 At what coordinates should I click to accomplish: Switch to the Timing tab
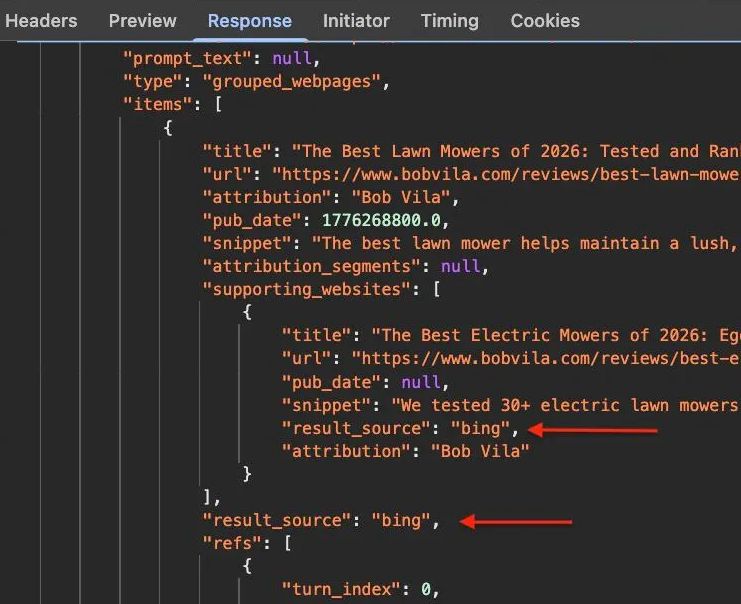coord(449,21)
